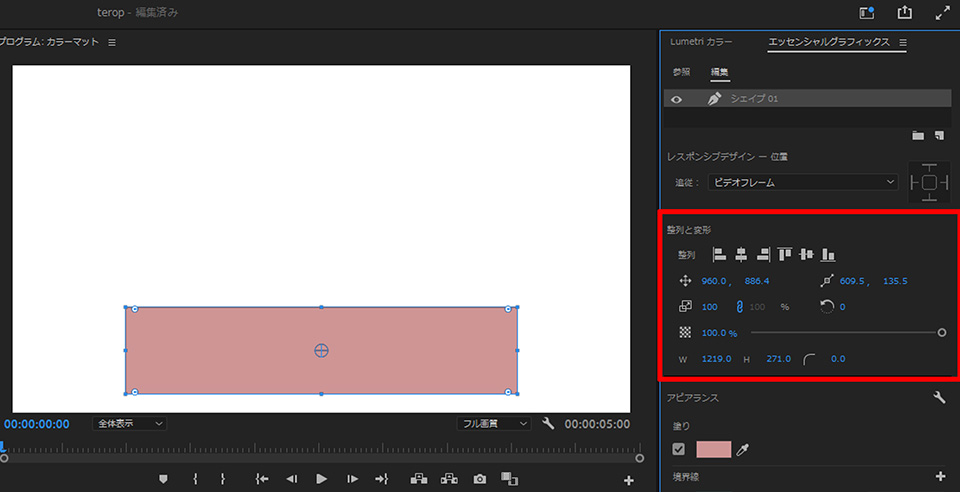Viewport: 960px width, 492px height.
Task: Add a stroke with 境界線 plus icon
Action: click(941, 476)
